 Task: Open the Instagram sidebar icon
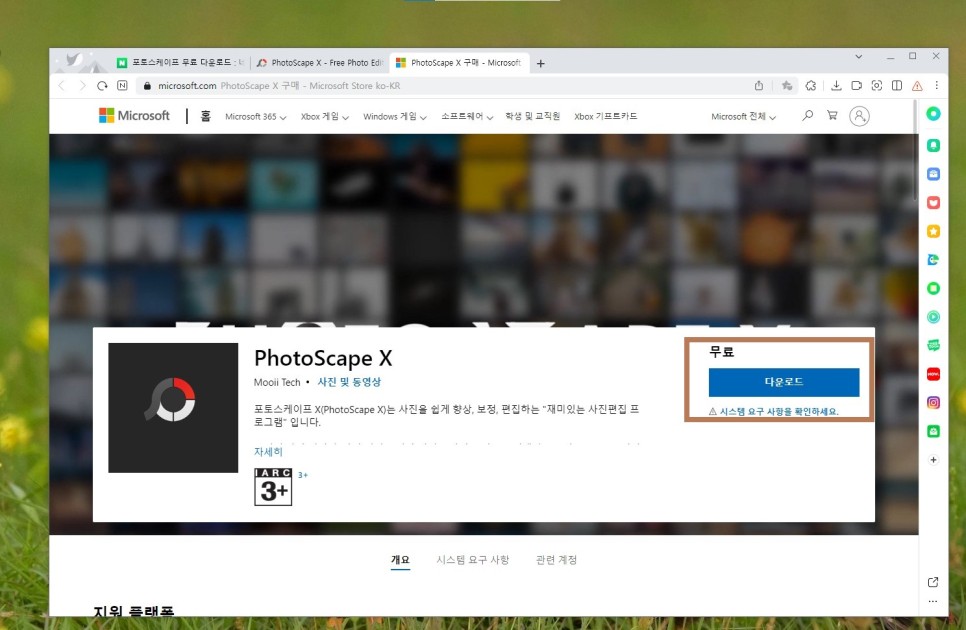pyautogui.click(x=933, y=403)
